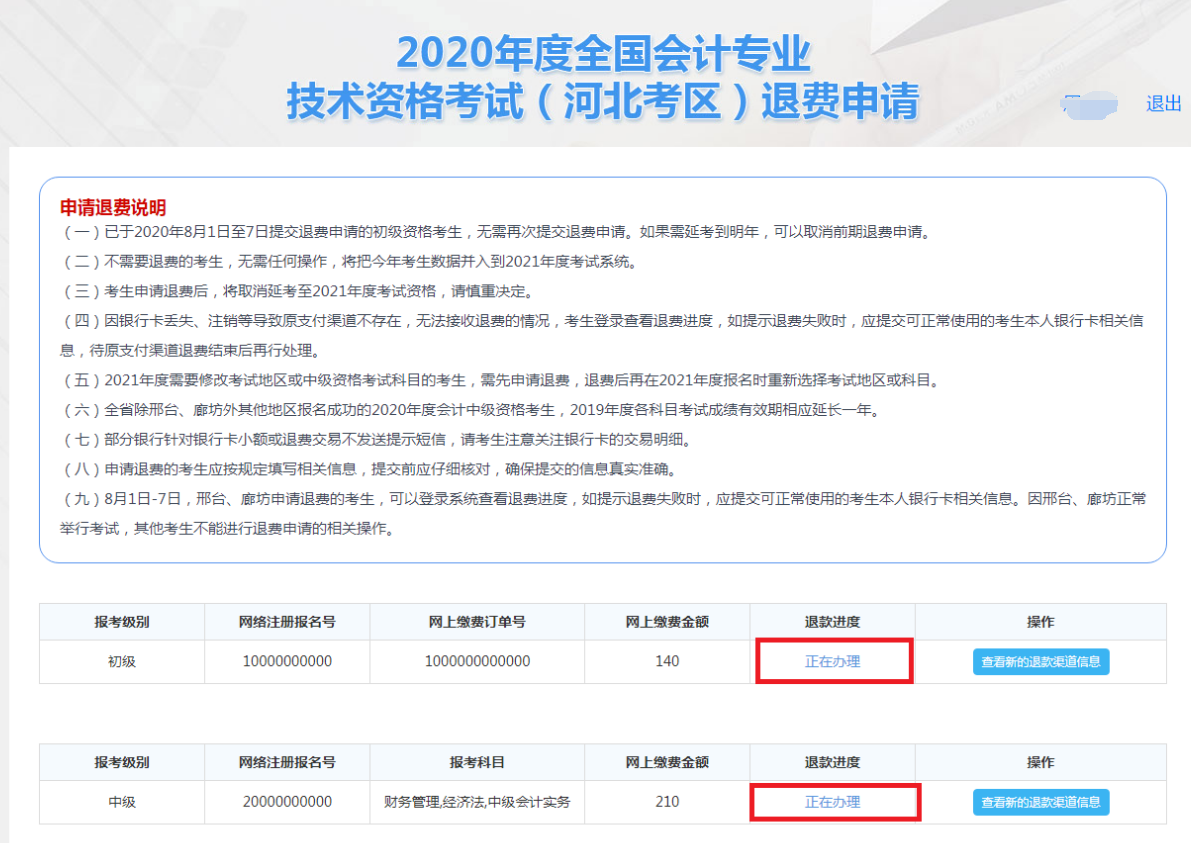Click 正在办理 status link in 初级 row
Viewport: 1191px width, 843px height.
pyautogui.click(x=832, y=661)
